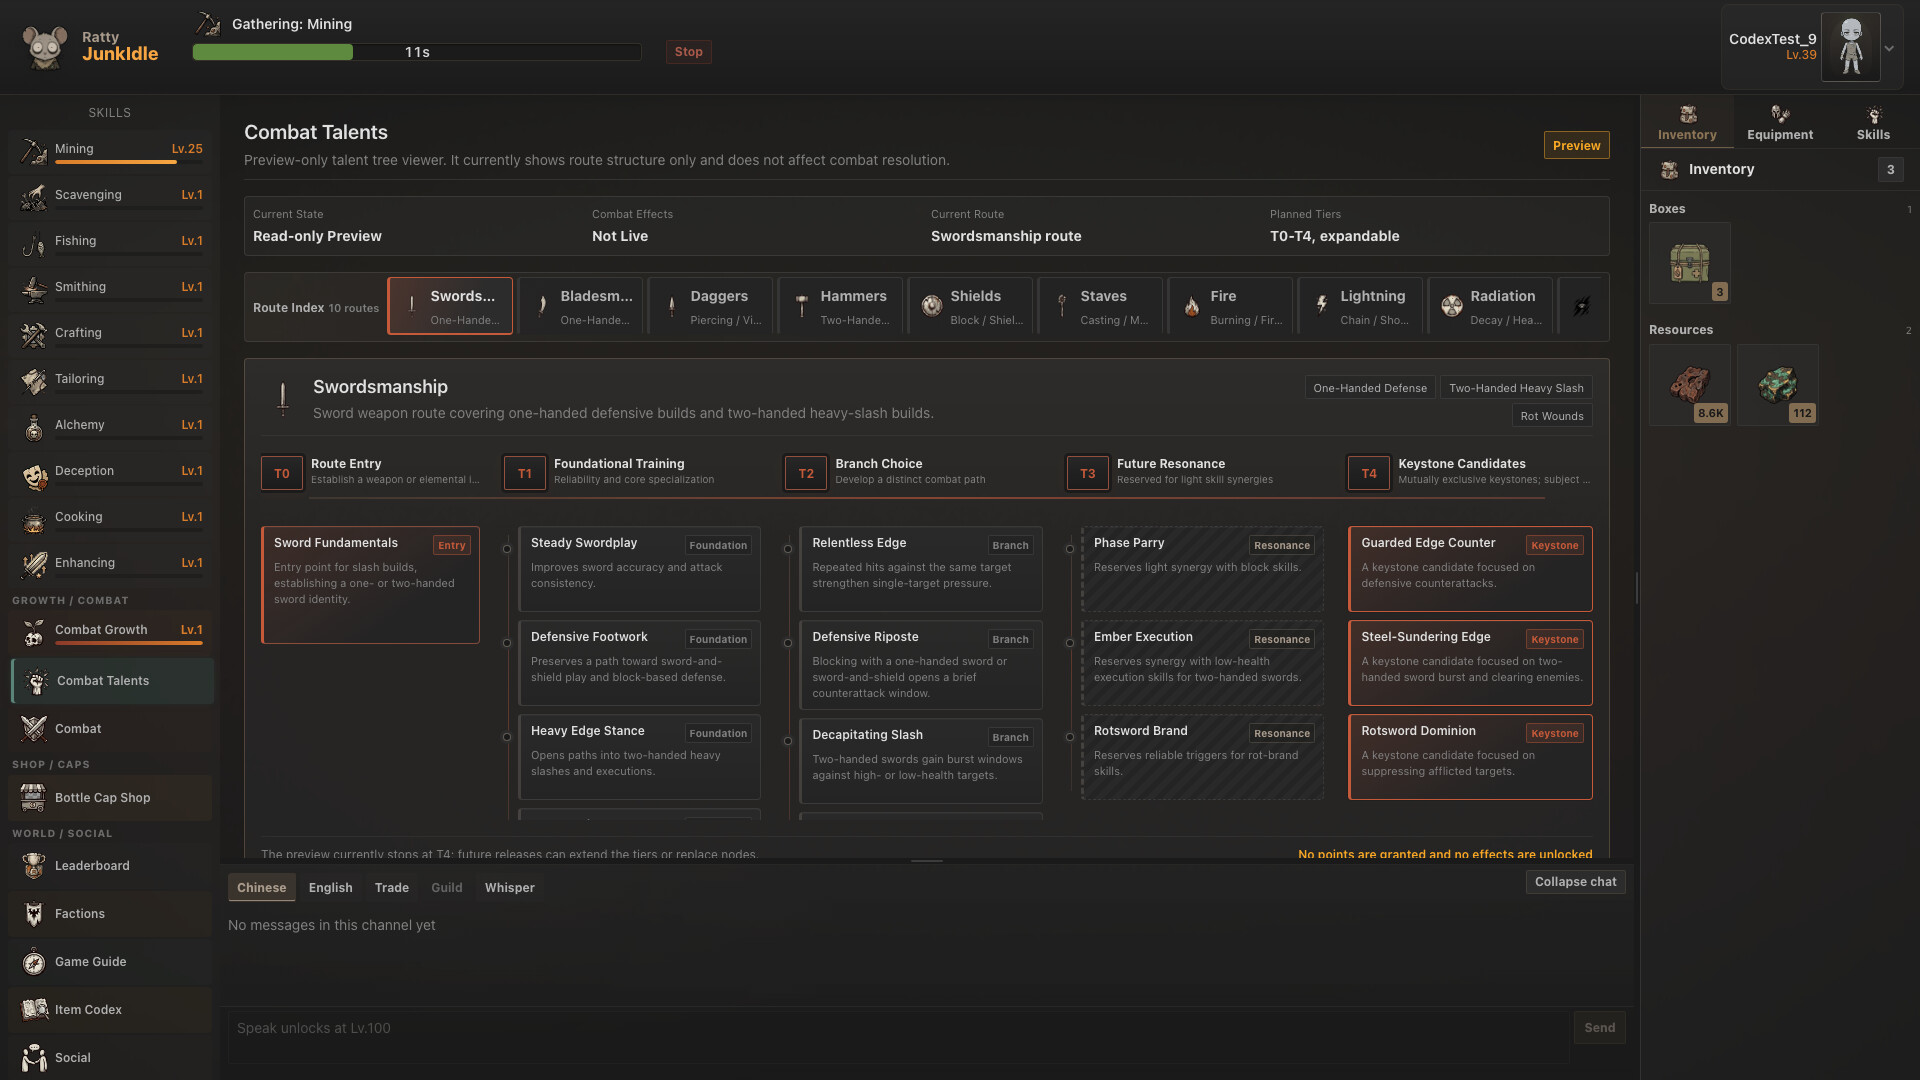The height and width of the screenshot is (1080, 1920).
Task: Switch to the Equipment tab
Action: click(x=1779, y=123)
